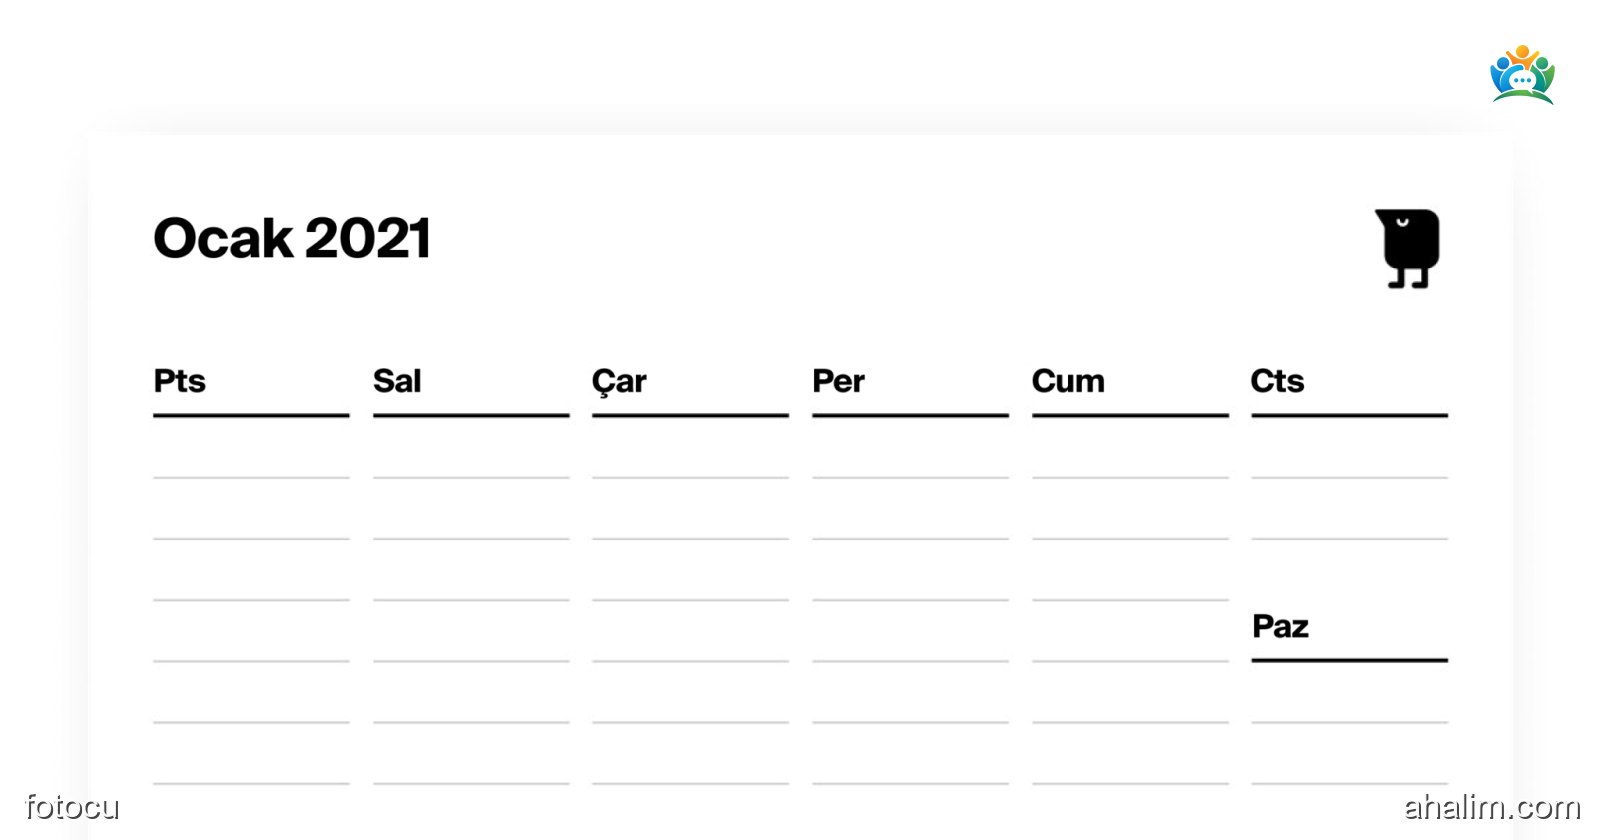This screenshot has height=840, width=1600.
Task: Click the Sal day column header
Action: pyautogui.click(x=397, y=381)
